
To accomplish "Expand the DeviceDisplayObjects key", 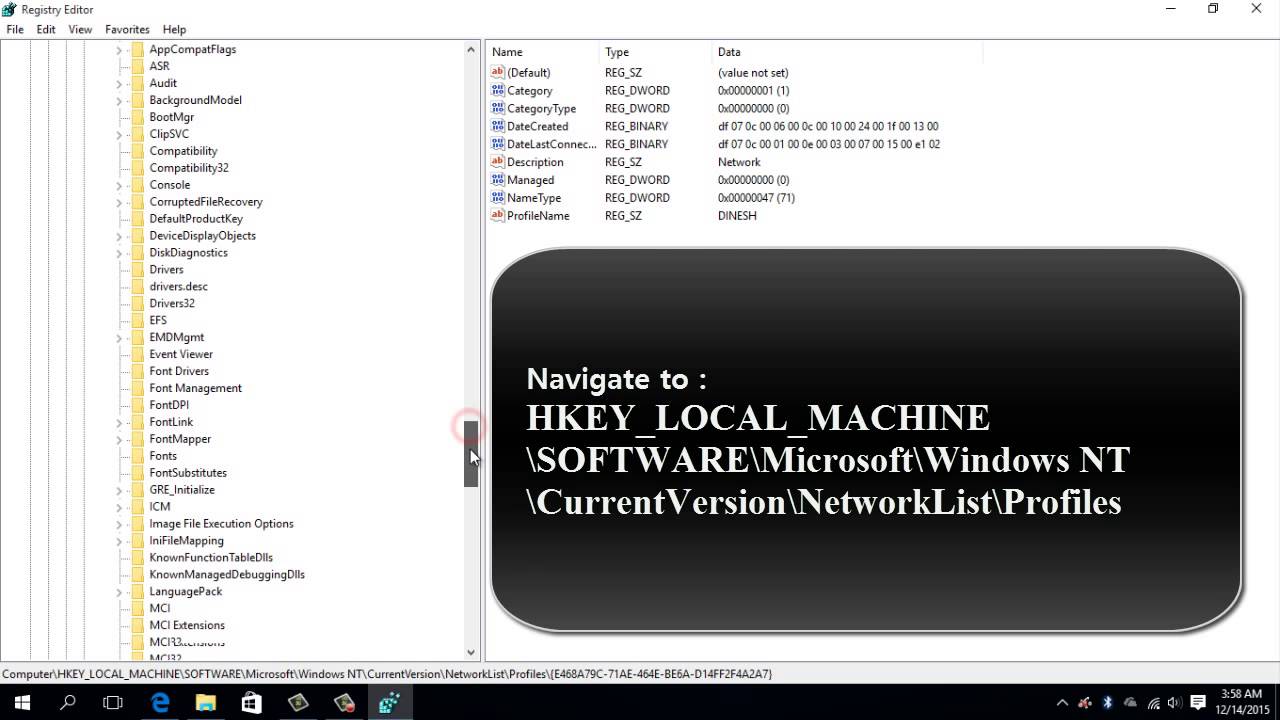I will 119,237.
